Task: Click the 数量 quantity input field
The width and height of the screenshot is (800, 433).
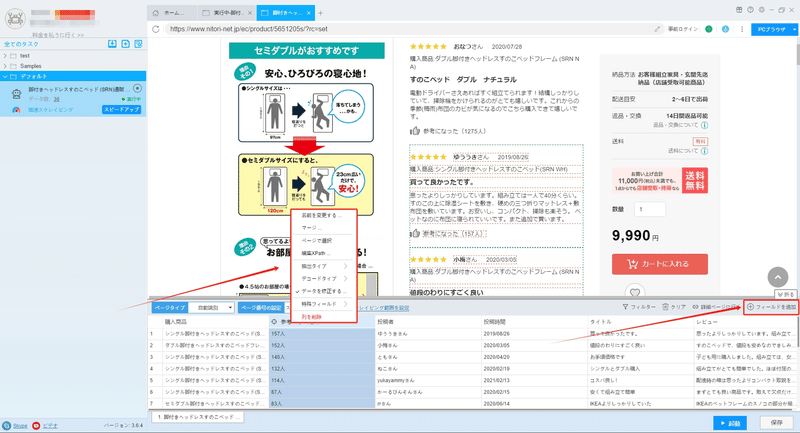Action: (649, 209)
